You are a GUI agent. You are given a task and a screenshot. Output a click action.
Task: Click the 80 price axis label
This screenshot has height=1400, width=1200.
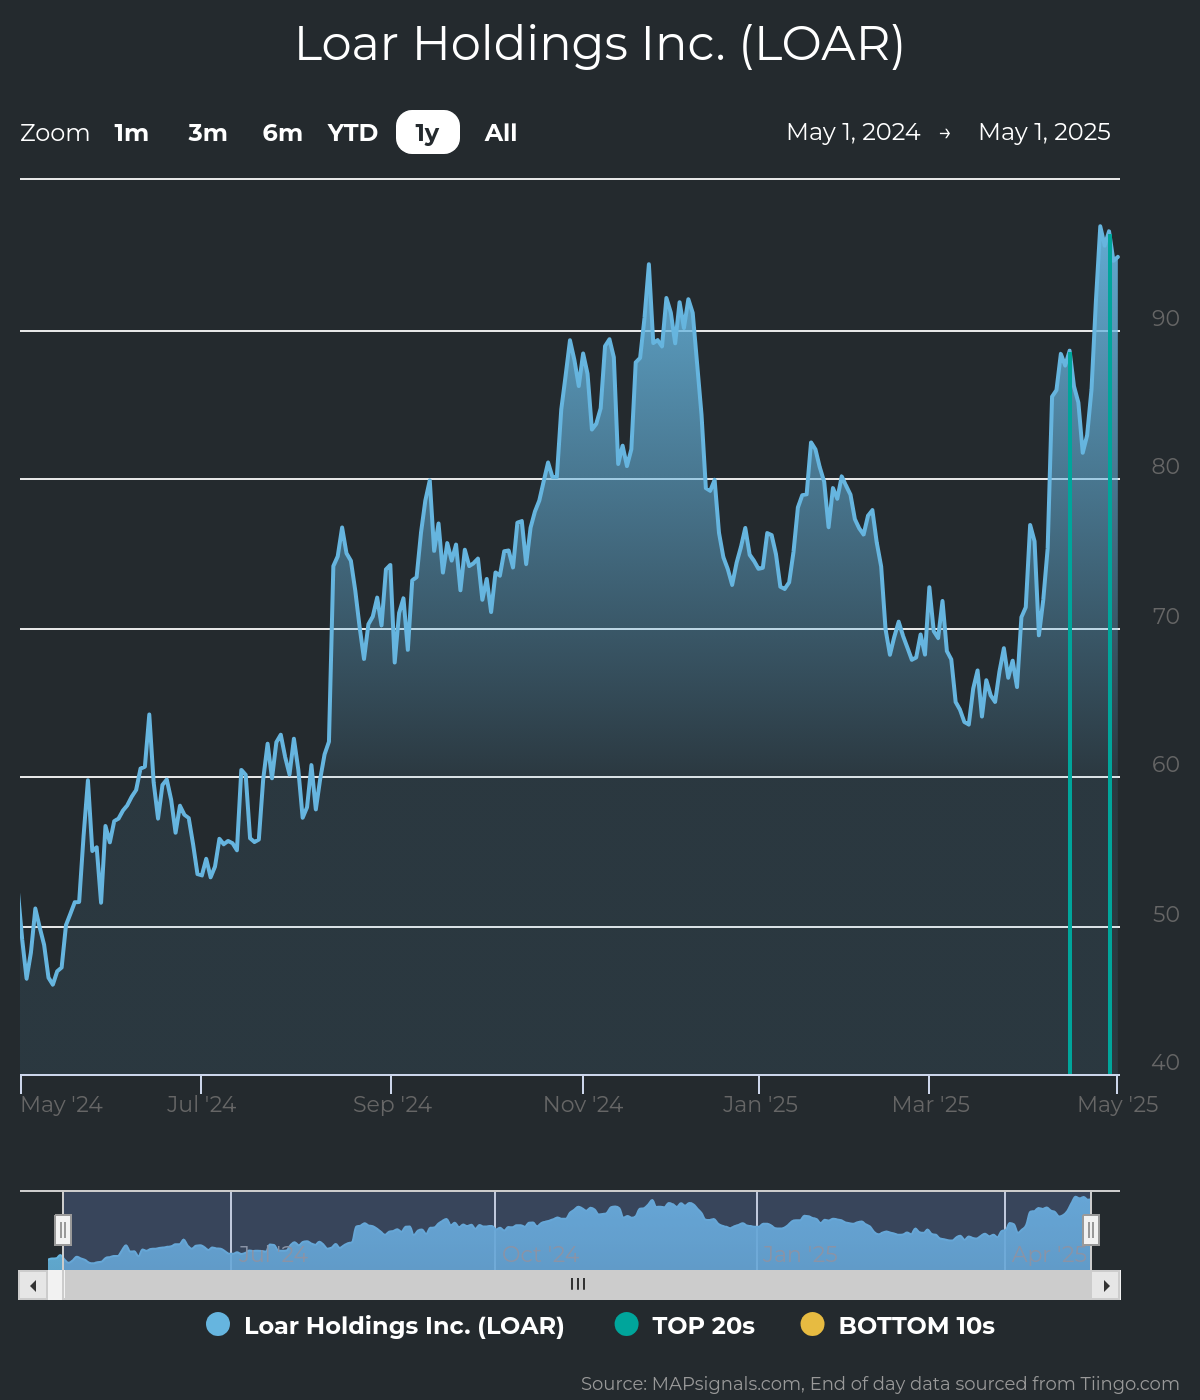[1166, 466]
